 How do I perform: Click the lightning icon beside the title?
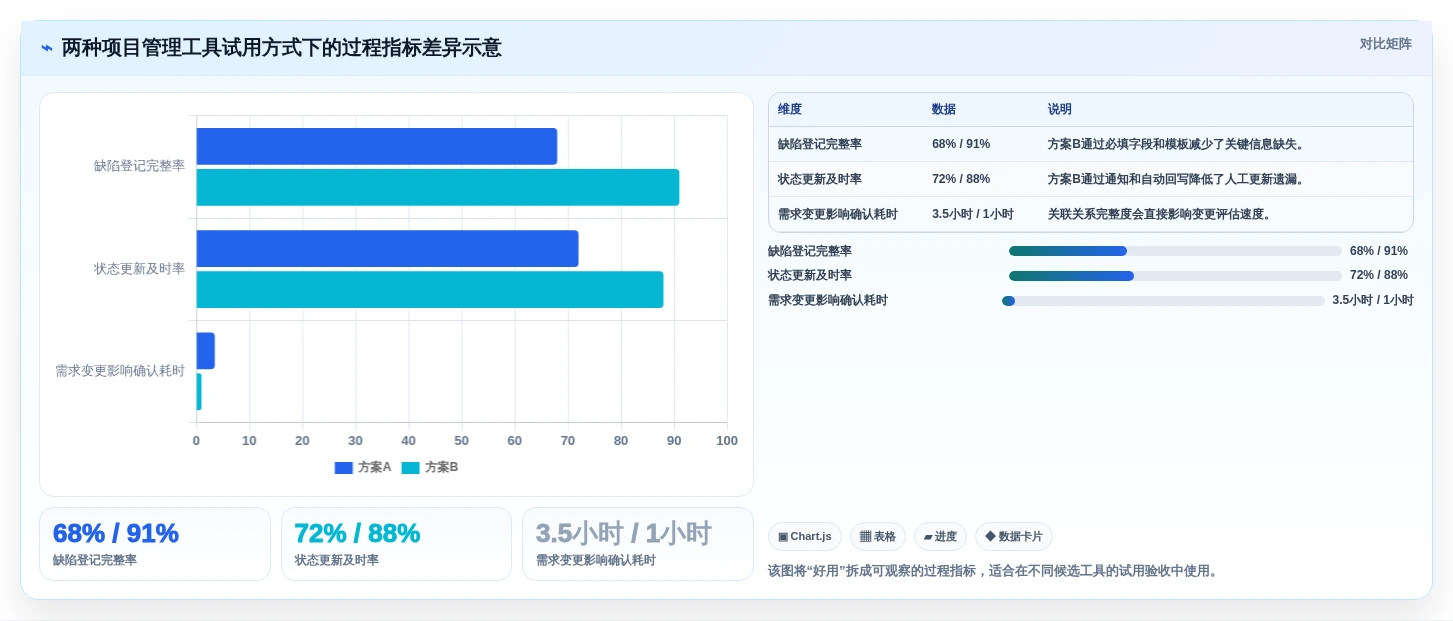47,48
